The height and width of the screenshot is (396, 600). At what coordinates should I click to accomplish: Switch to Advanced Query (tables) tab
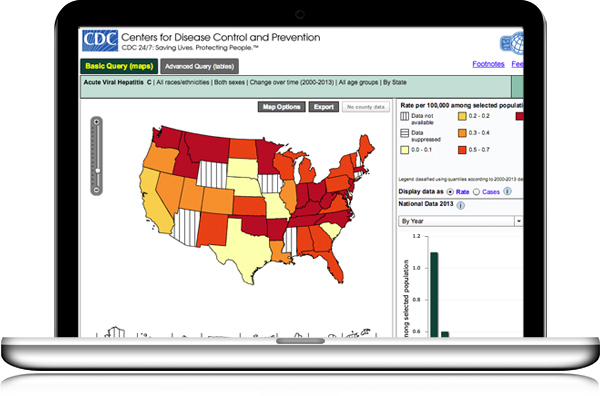[199, 66]
